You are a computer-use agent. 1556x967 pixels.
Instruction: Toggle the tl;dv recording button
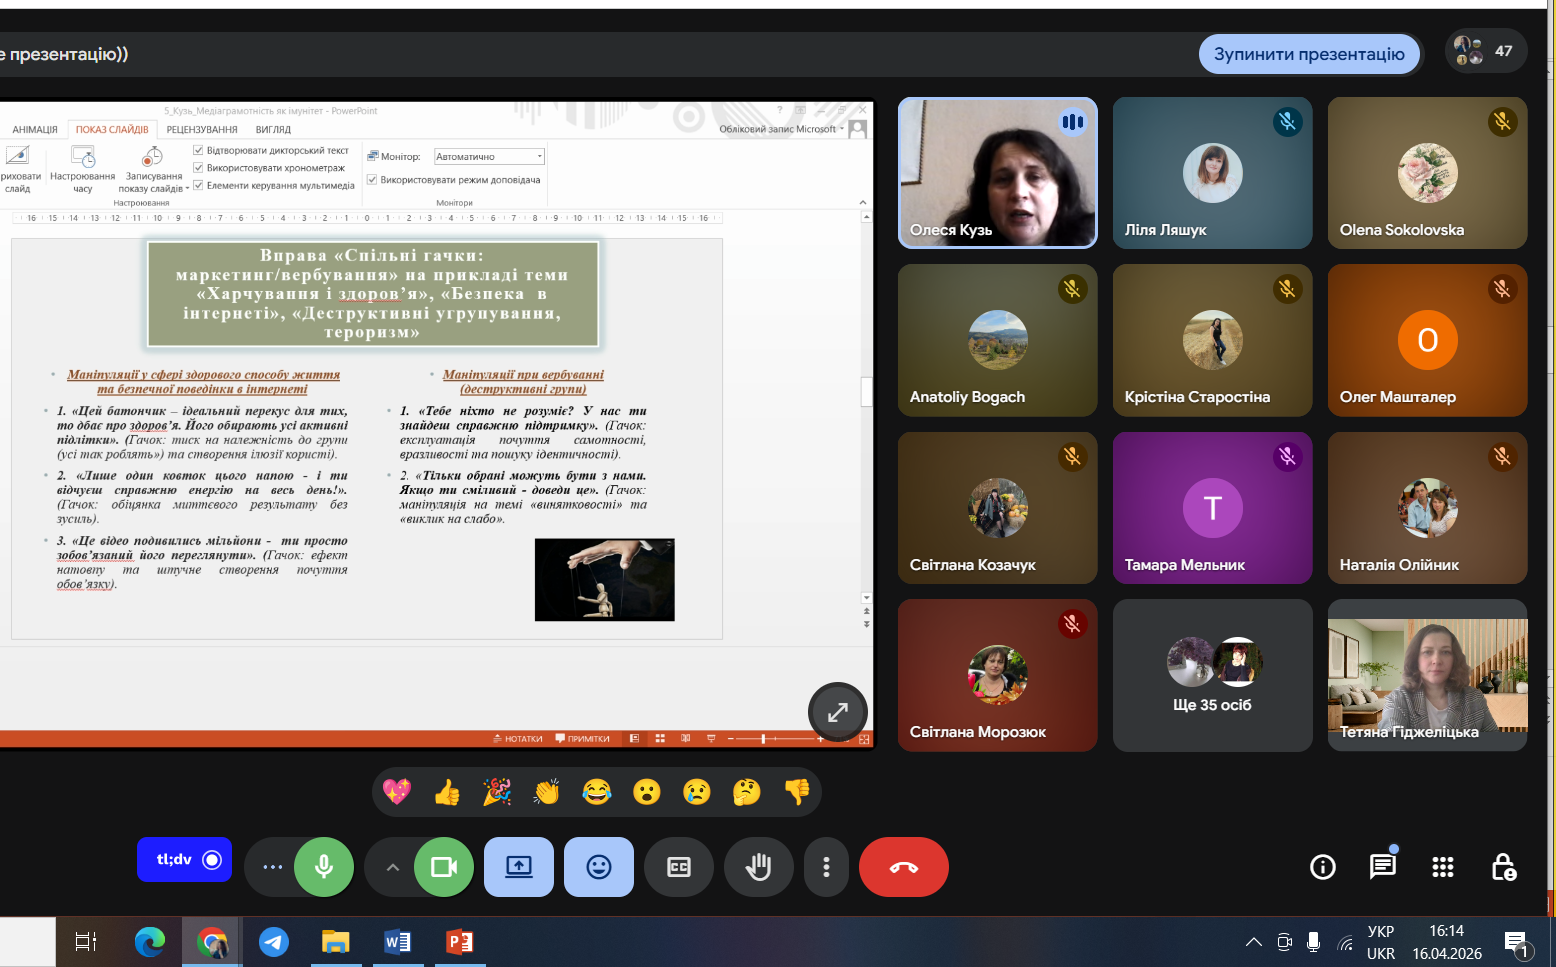click(184, 860)
